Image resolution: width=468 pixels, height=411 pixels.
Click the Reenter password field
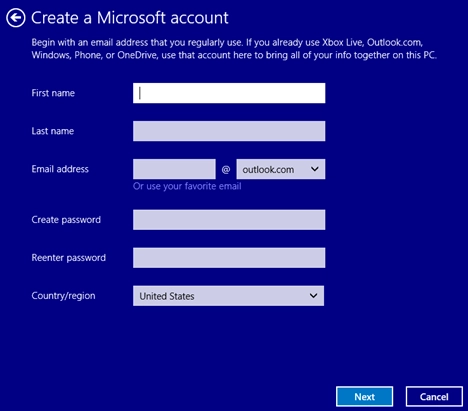[x=229, y=258]
